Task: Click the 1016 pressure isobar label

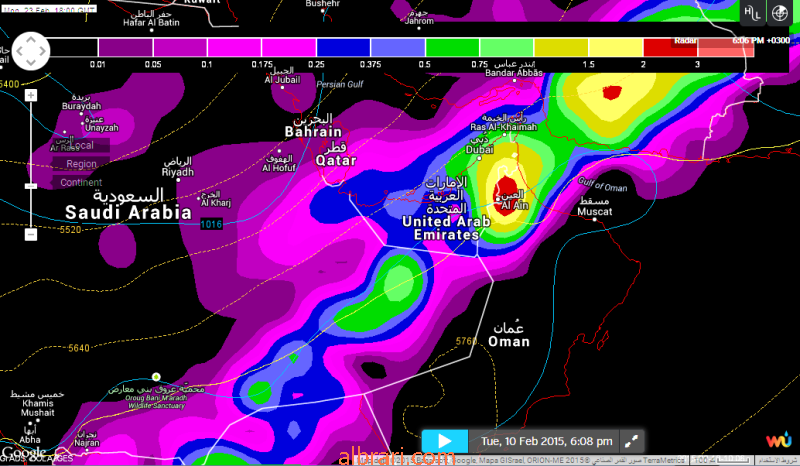Action: 211,224
